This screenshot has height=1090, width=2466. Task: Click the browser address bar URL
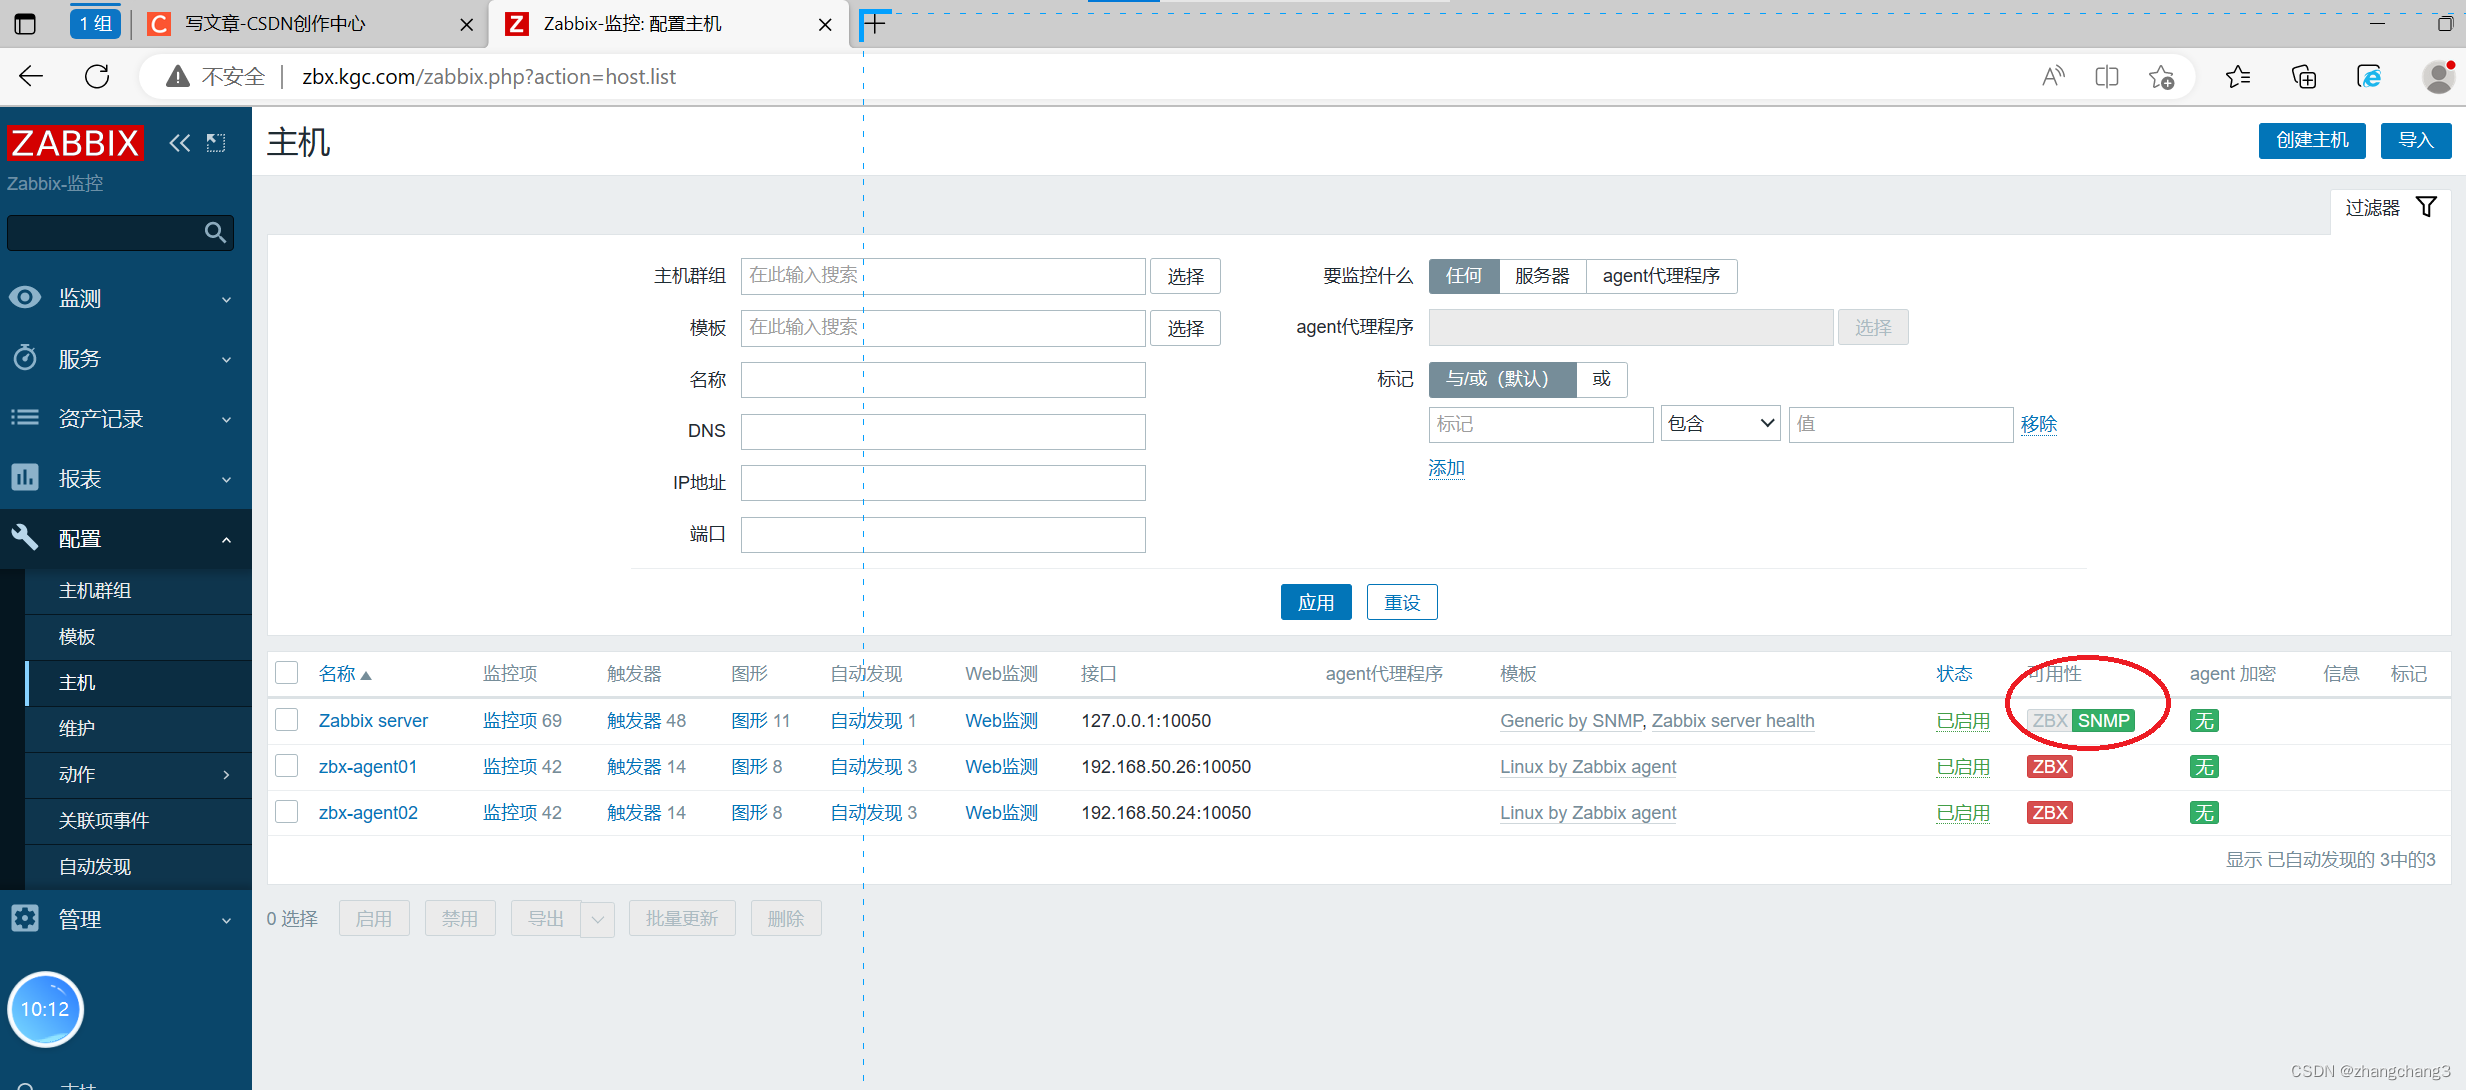[x=489, y=76]
